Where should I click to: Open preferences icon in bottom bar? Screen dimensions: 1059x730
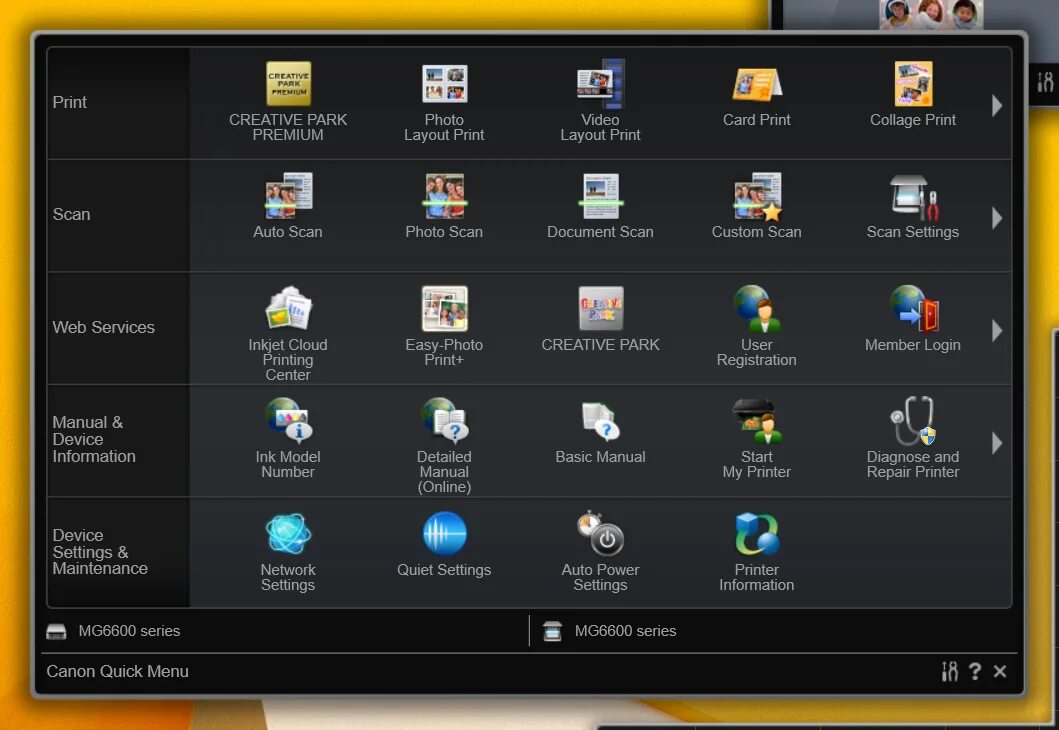point(950,671)
